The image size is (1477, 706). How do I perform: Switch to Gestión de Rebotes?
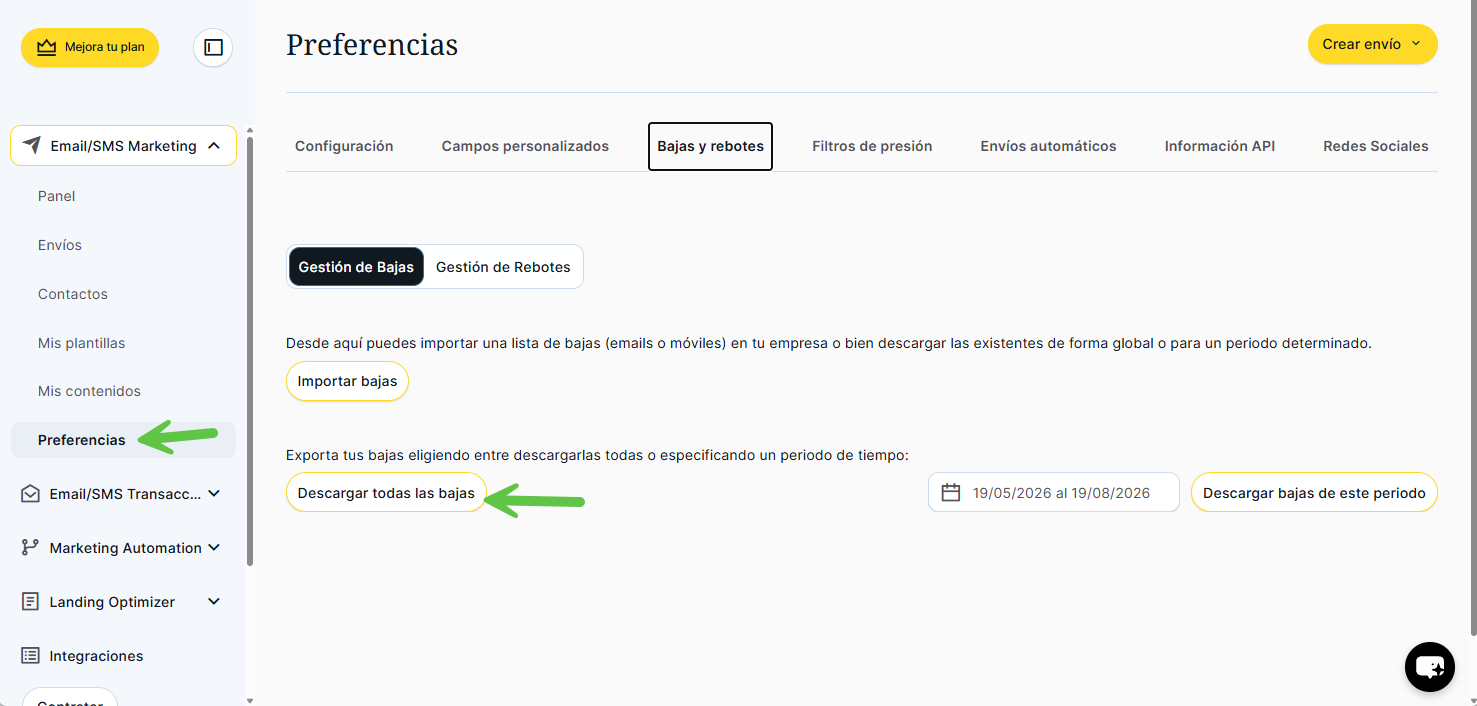coord(503,267)
